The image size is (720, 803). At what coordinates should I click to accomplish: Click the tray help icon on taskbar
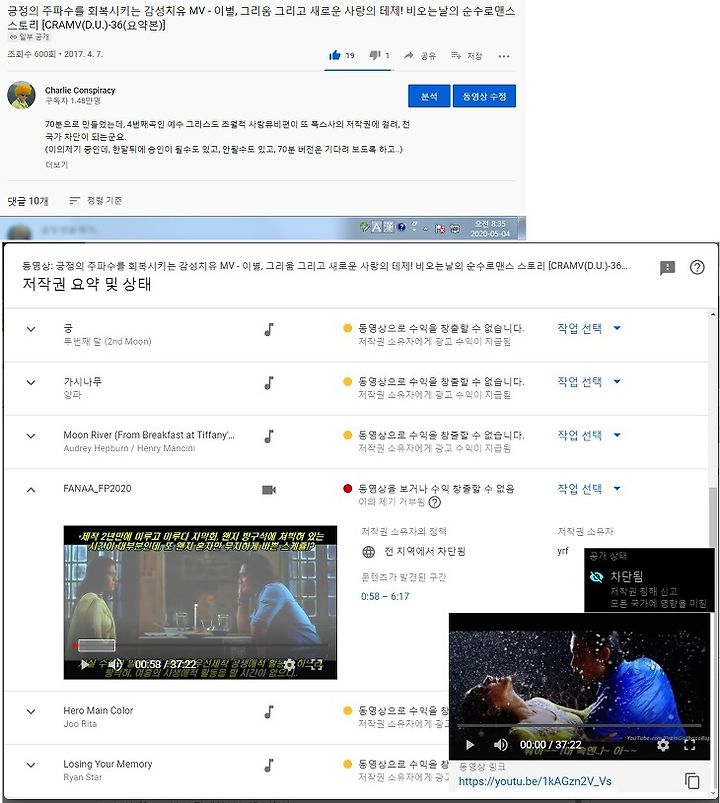click(401, 227)
